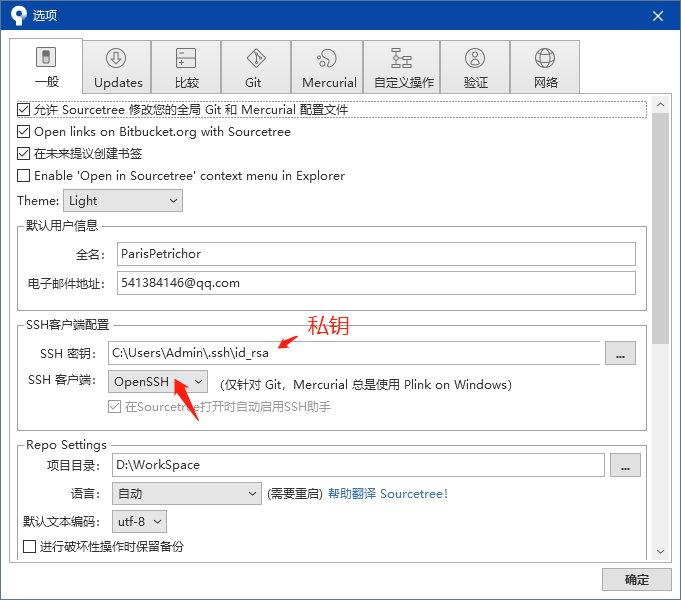This screenshot has width=681, height=600.
Task: Open the 验证 tab label
Action: 476,82
